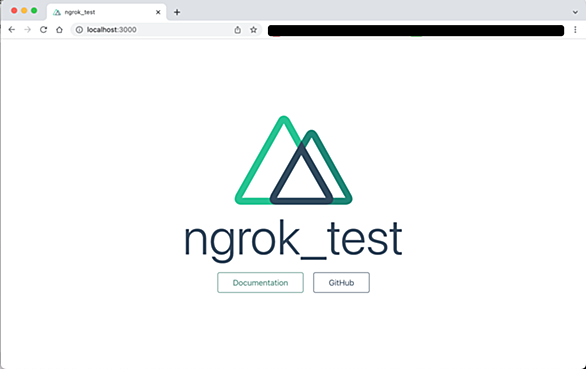586x369 pixels.
Task: Expand the tab search chevron
Action: point(575,12)
